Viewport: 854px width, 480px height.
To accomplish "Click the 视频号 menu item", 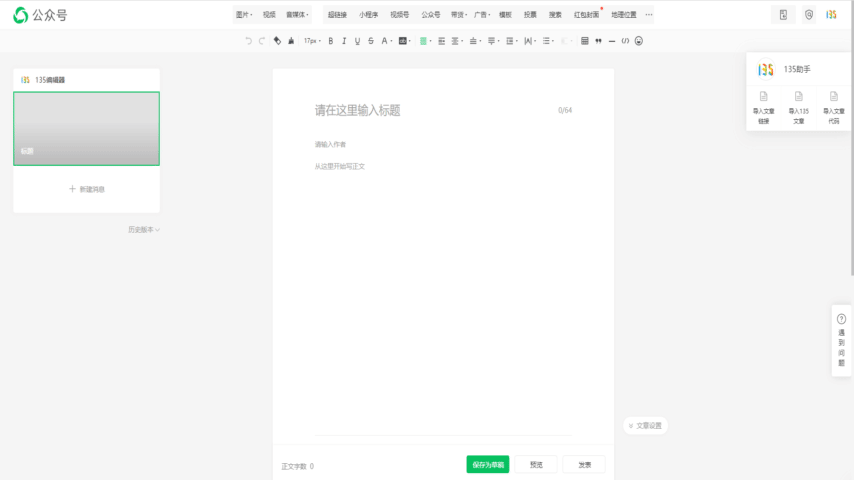I will (x=399, y=15).
